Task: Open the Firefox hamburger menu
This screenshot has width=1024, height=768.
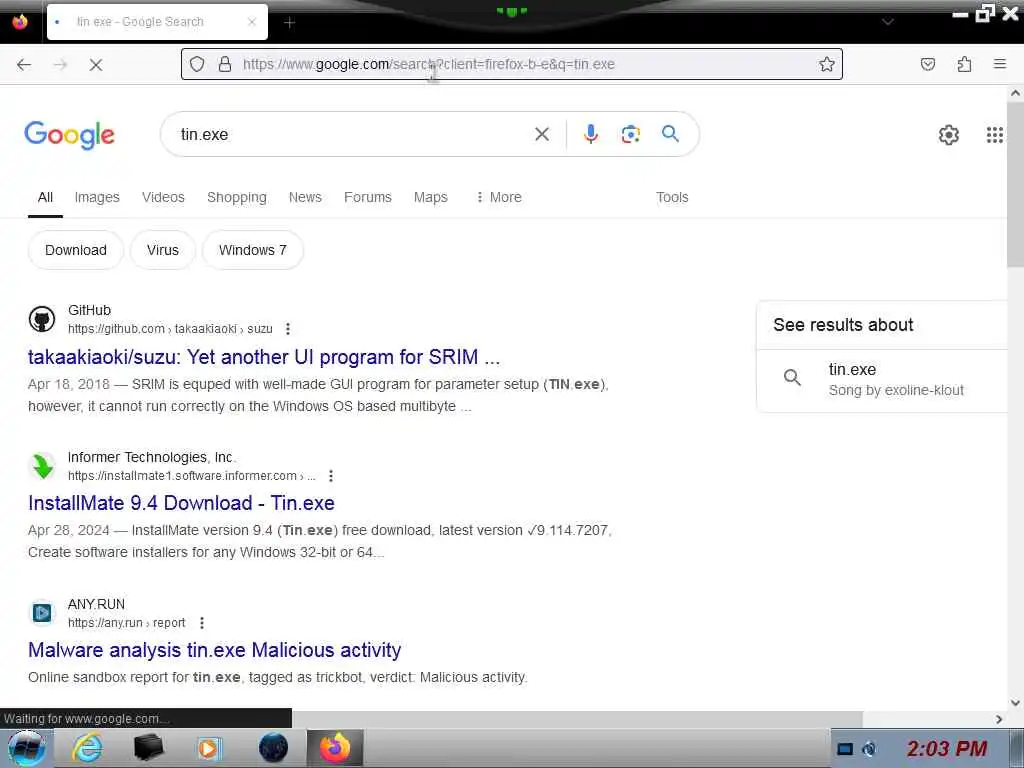Action: coord(999,64)
